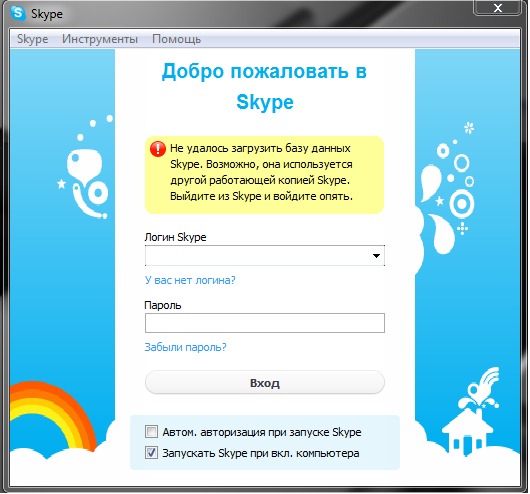Expand the Skype login name dropdown arrow
Screen dimensions: 530x494
[x=376, y=256]
